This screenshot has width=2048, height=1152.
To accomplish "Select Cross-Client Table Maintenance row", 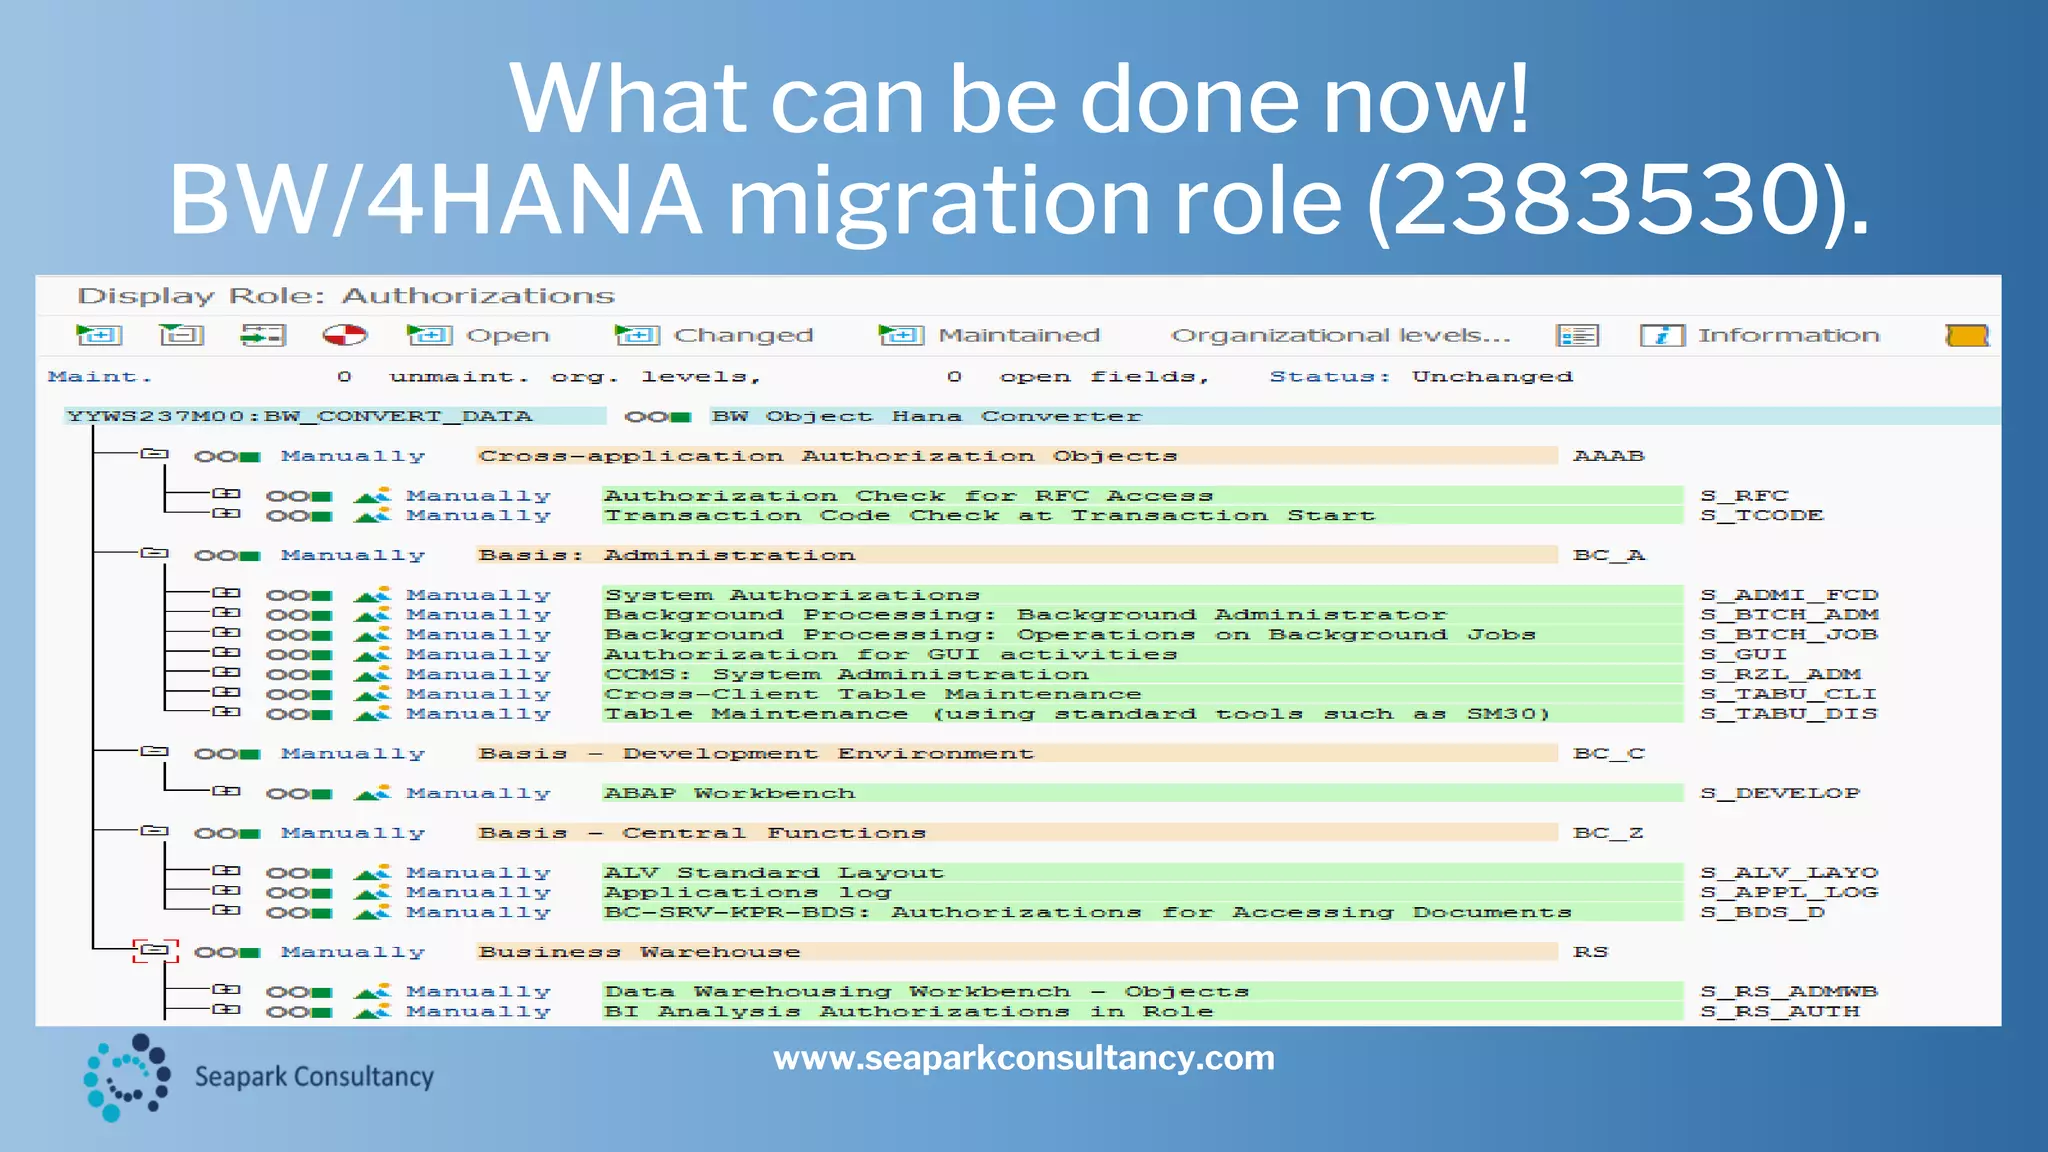I will [1142, 694].
